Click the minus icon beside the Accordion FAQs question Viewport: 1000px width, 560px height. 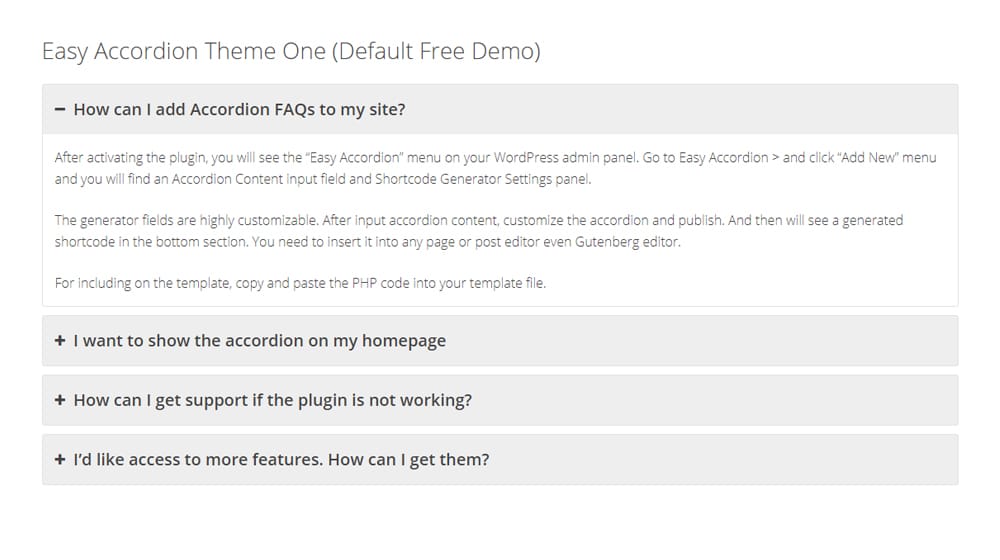point(60,110)
